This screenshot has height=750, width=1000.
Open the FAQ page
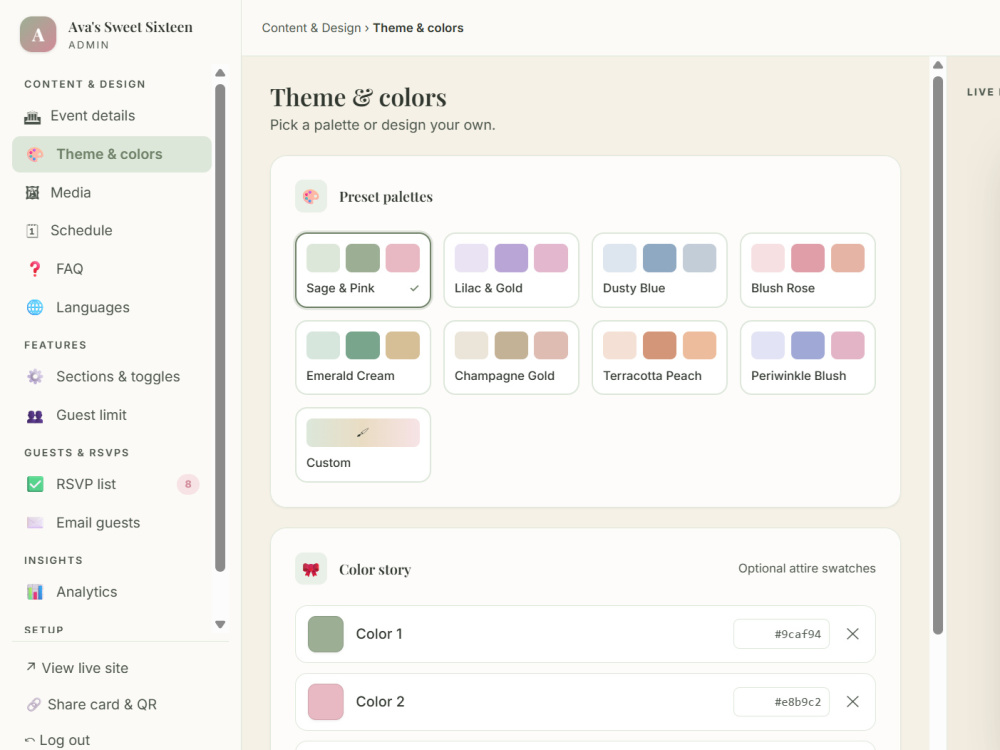point(112,269)
